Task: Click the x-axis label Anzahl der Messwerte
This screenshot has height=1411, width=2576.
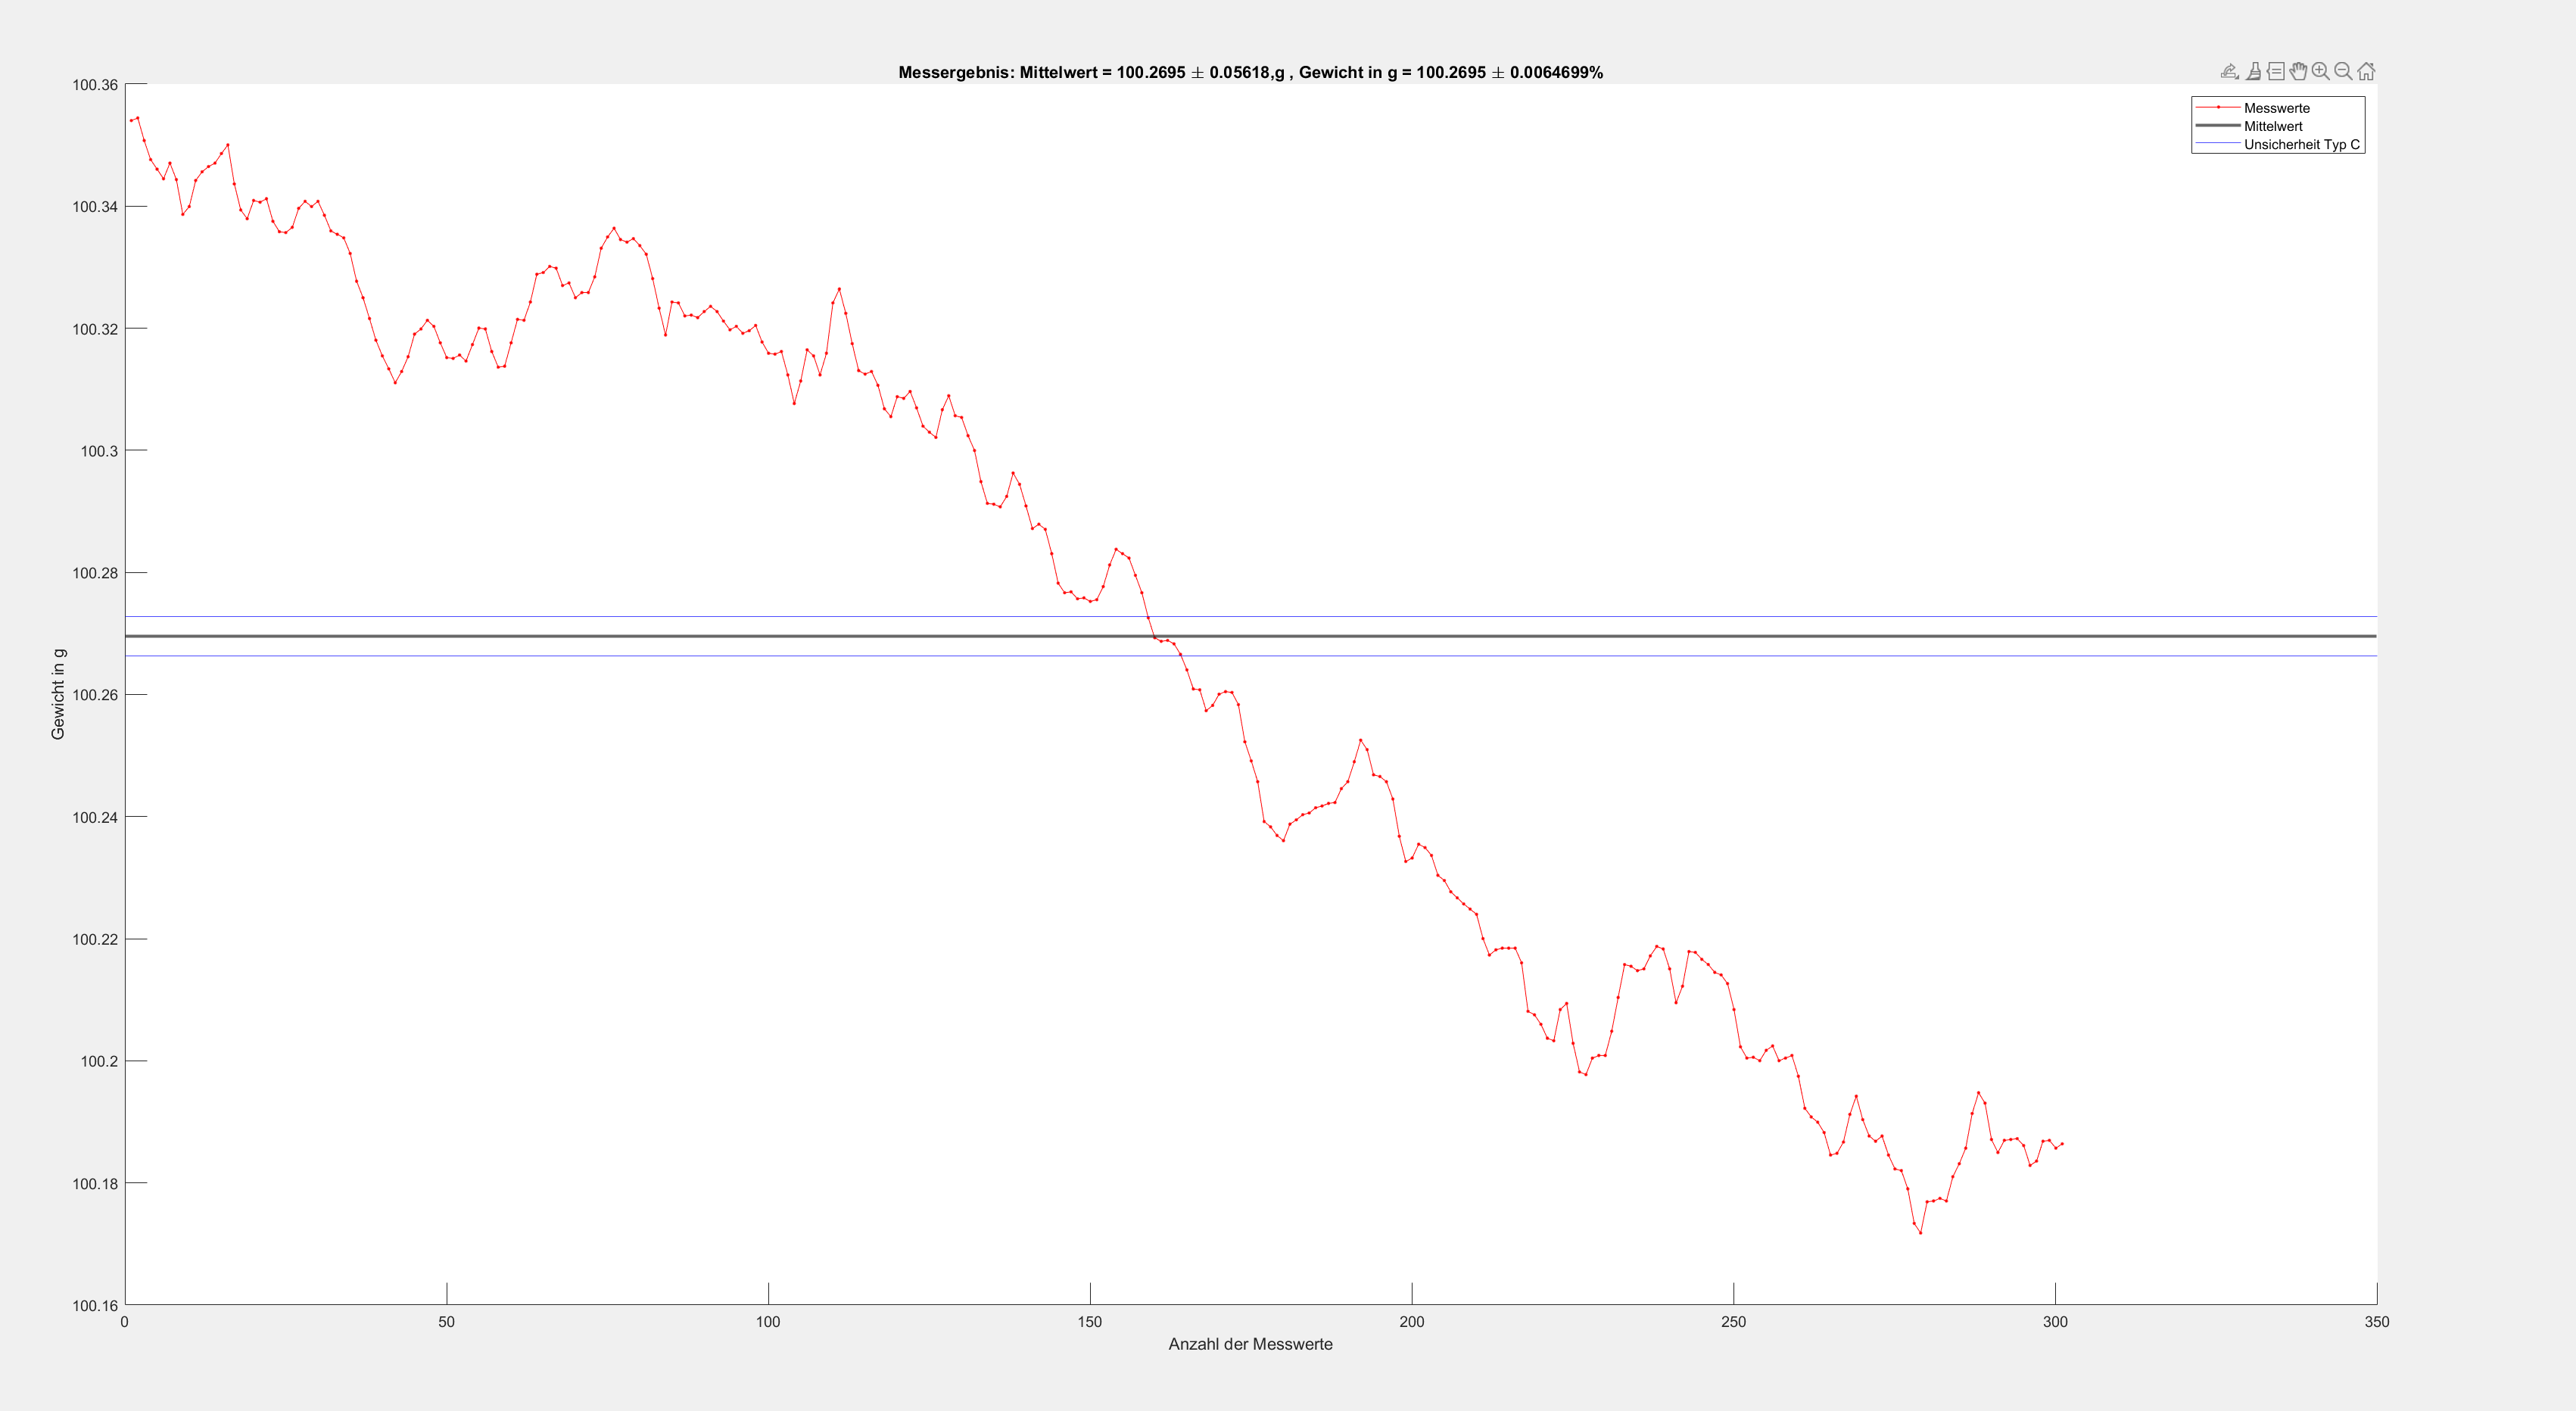Action: tap(1250, 1344)
